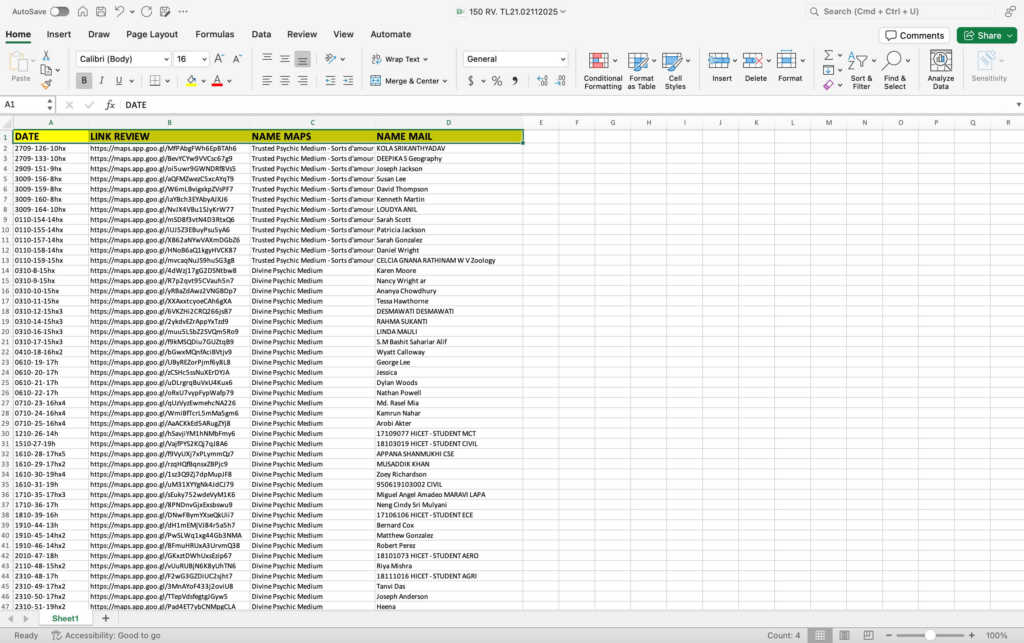Click the Cut scissors icon

[47, 56]
